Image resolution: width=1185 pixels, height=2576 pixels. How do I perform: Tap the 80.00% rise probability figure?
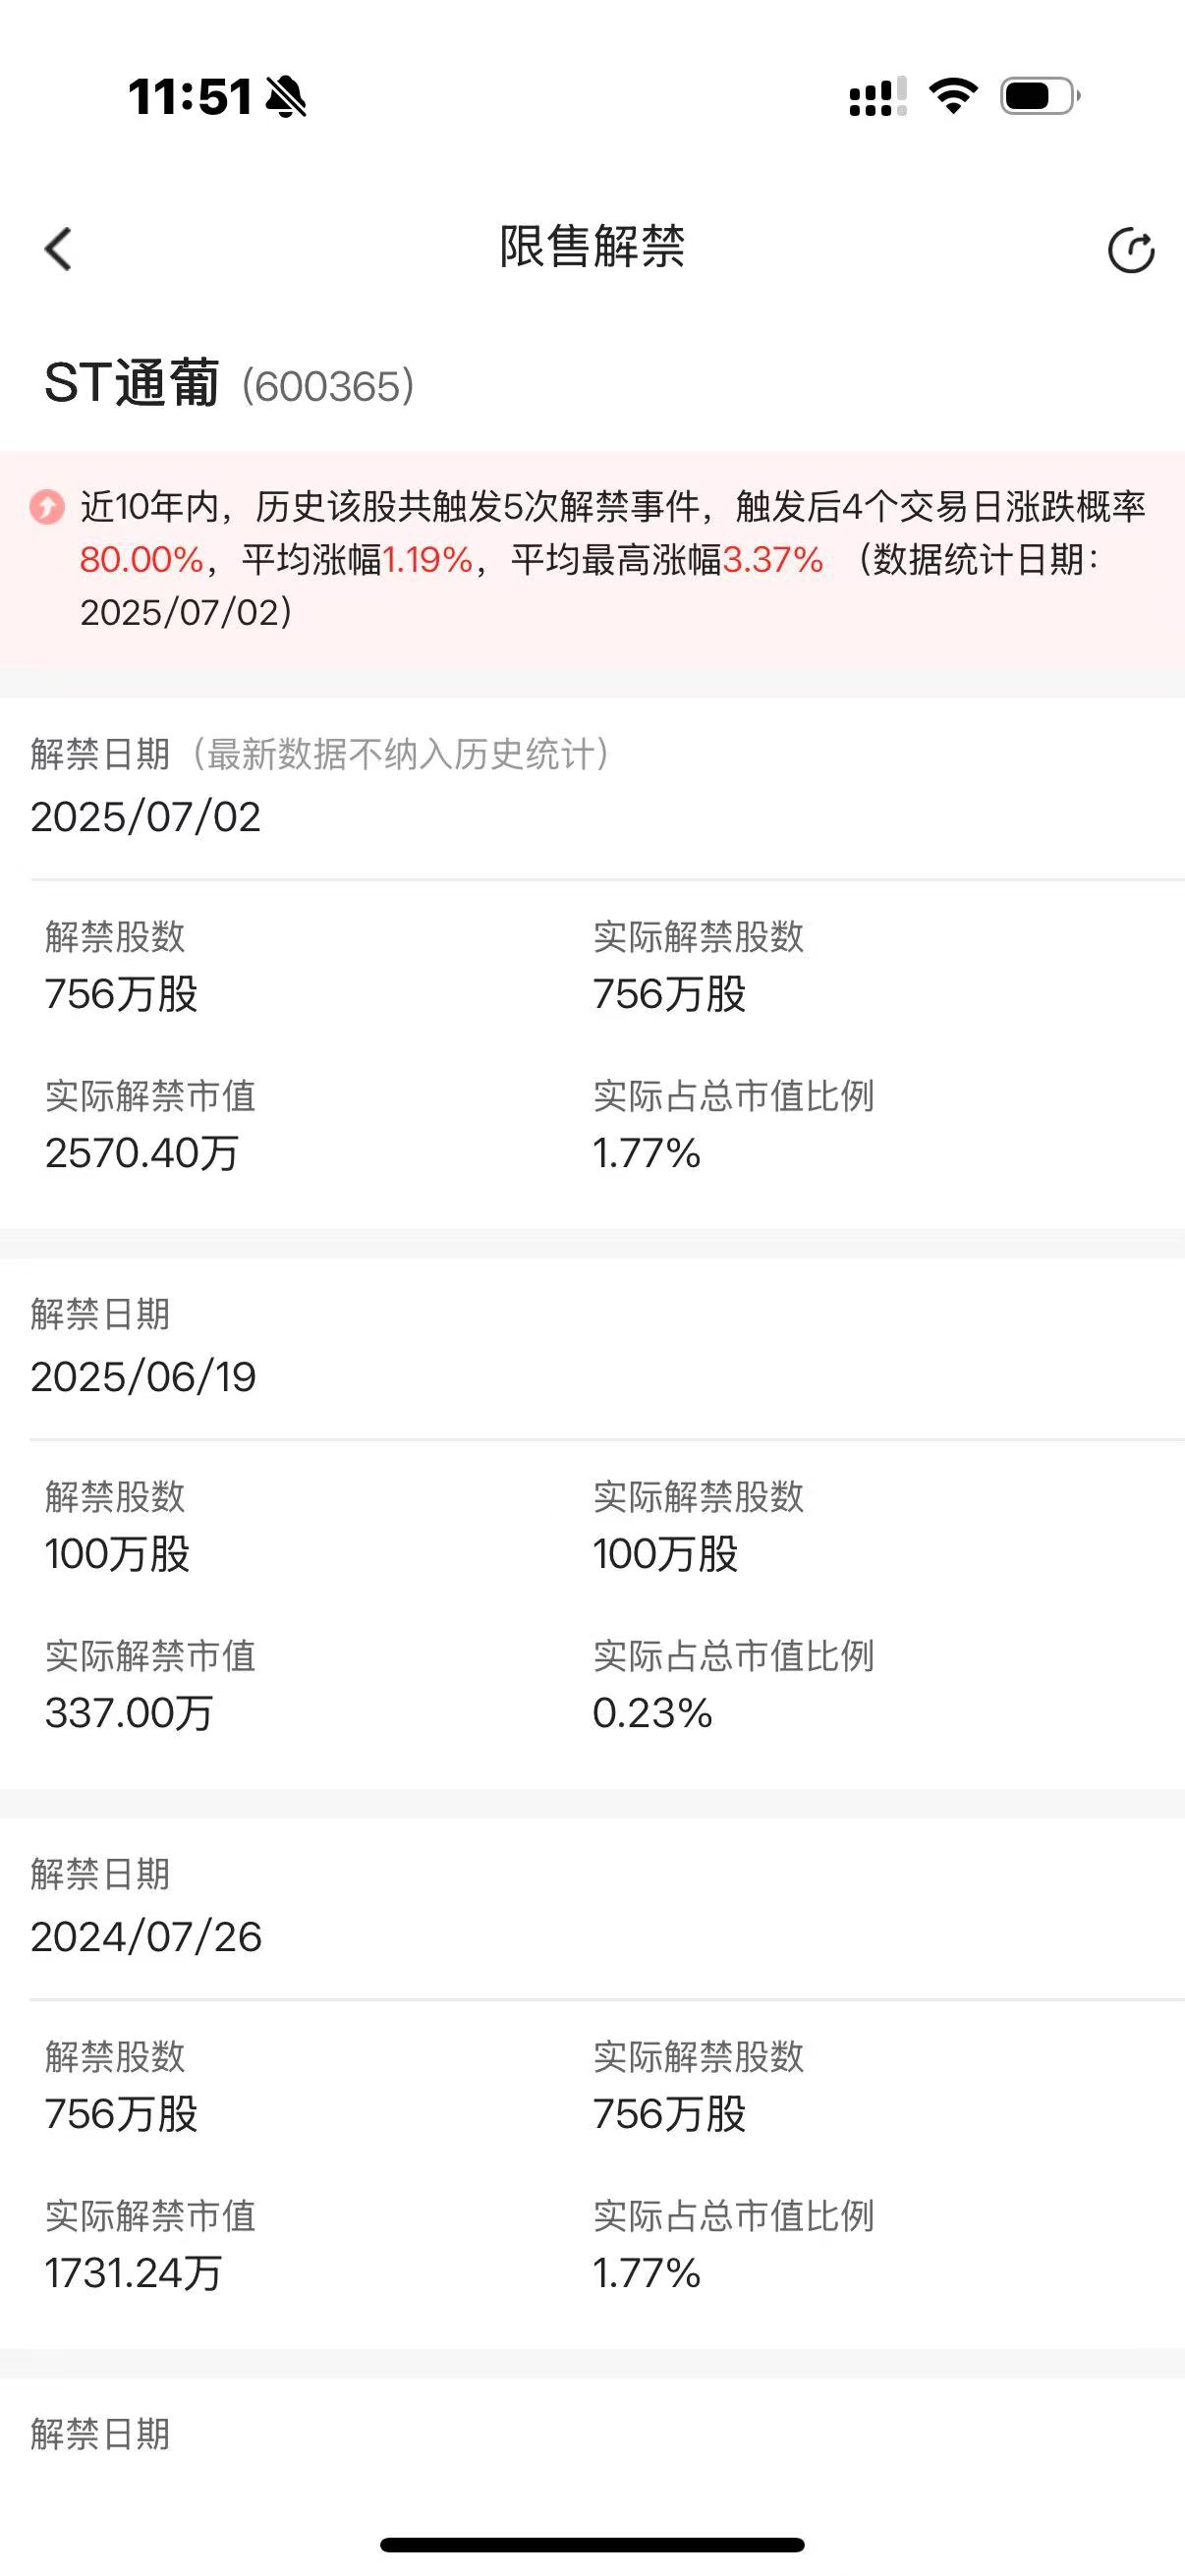[142, 560]
